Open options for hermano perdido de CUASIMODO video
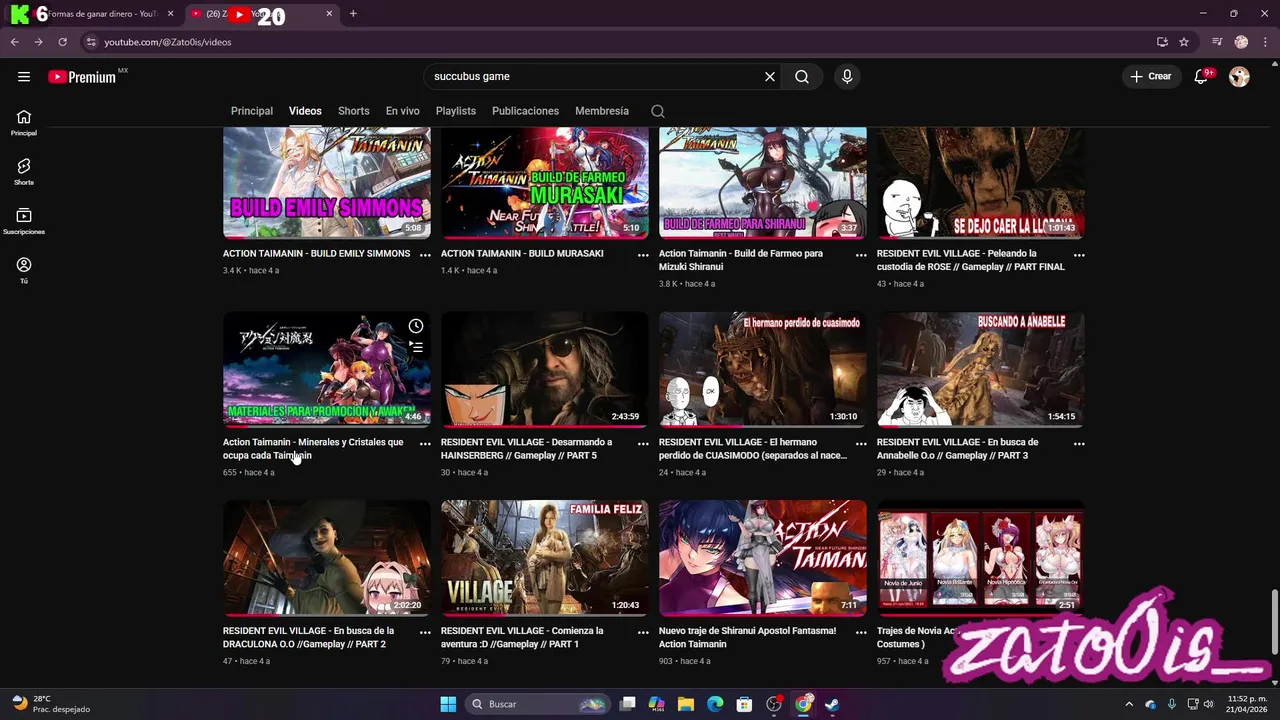Image resolution: width=1280 pixels, height=720 pixels. click(x=861, y=443)
